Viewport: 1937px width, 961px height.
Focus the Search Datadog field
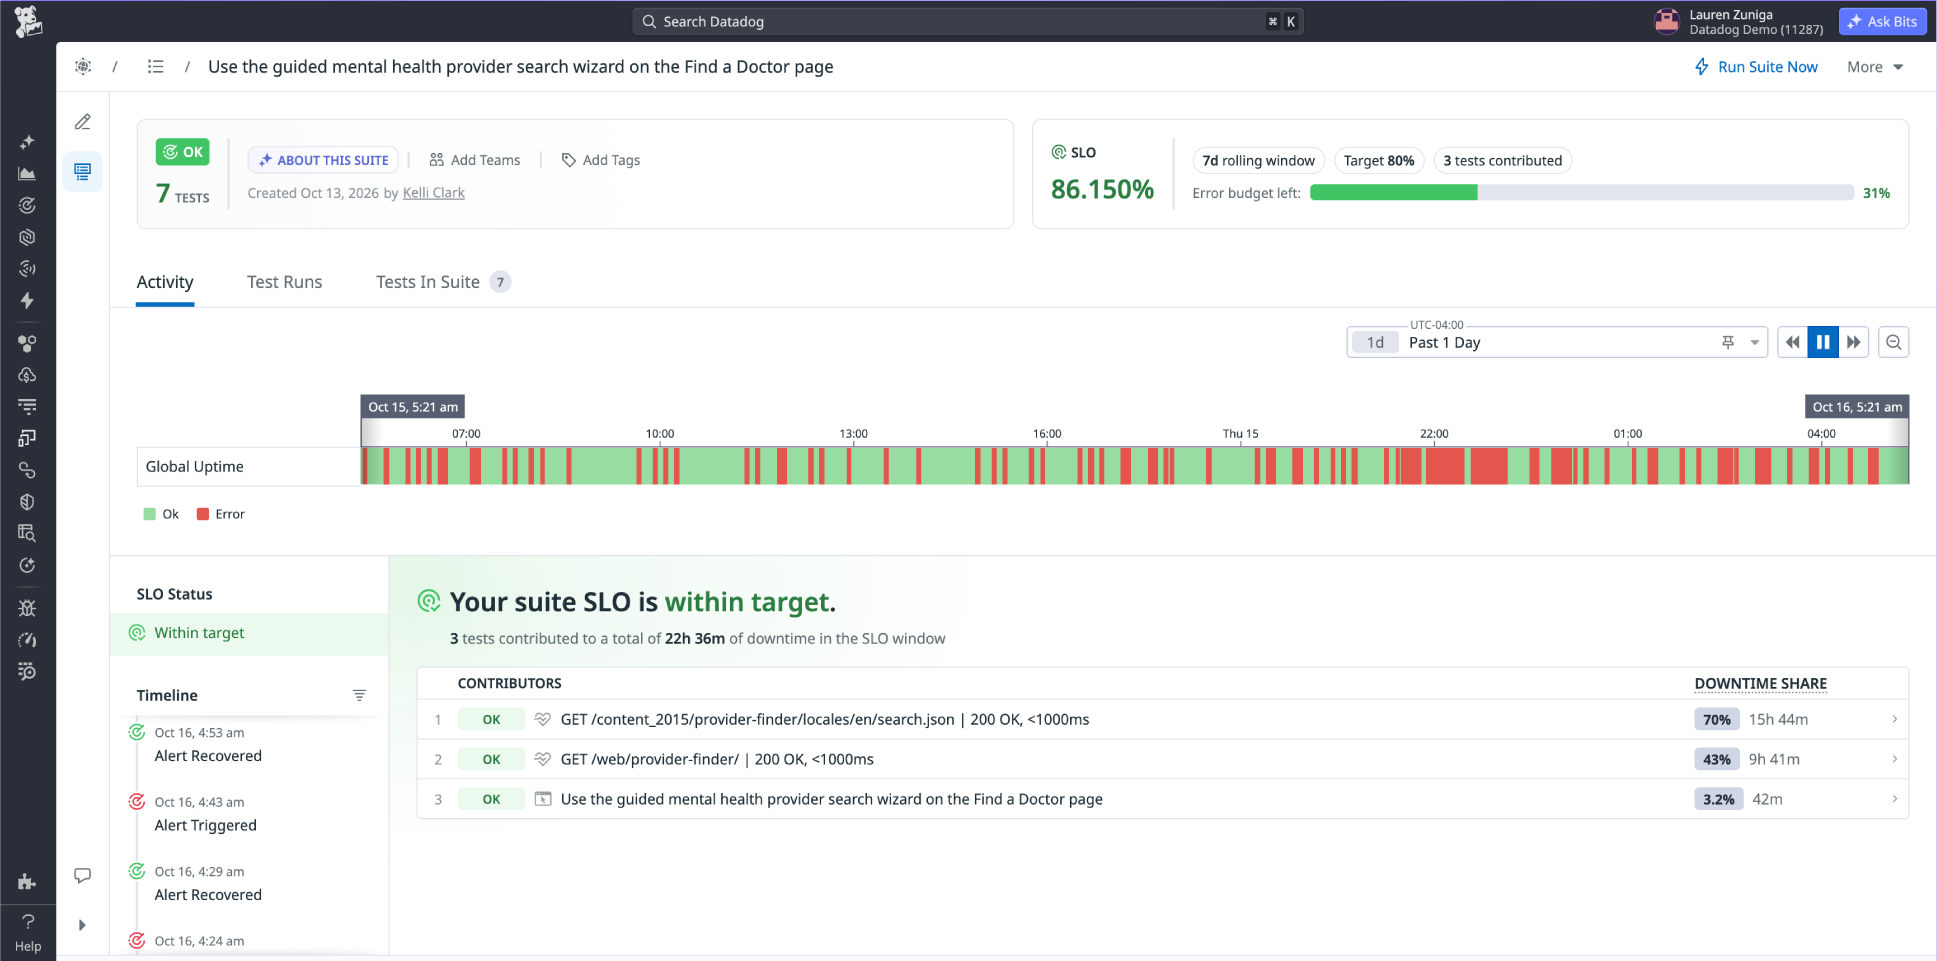967,21
